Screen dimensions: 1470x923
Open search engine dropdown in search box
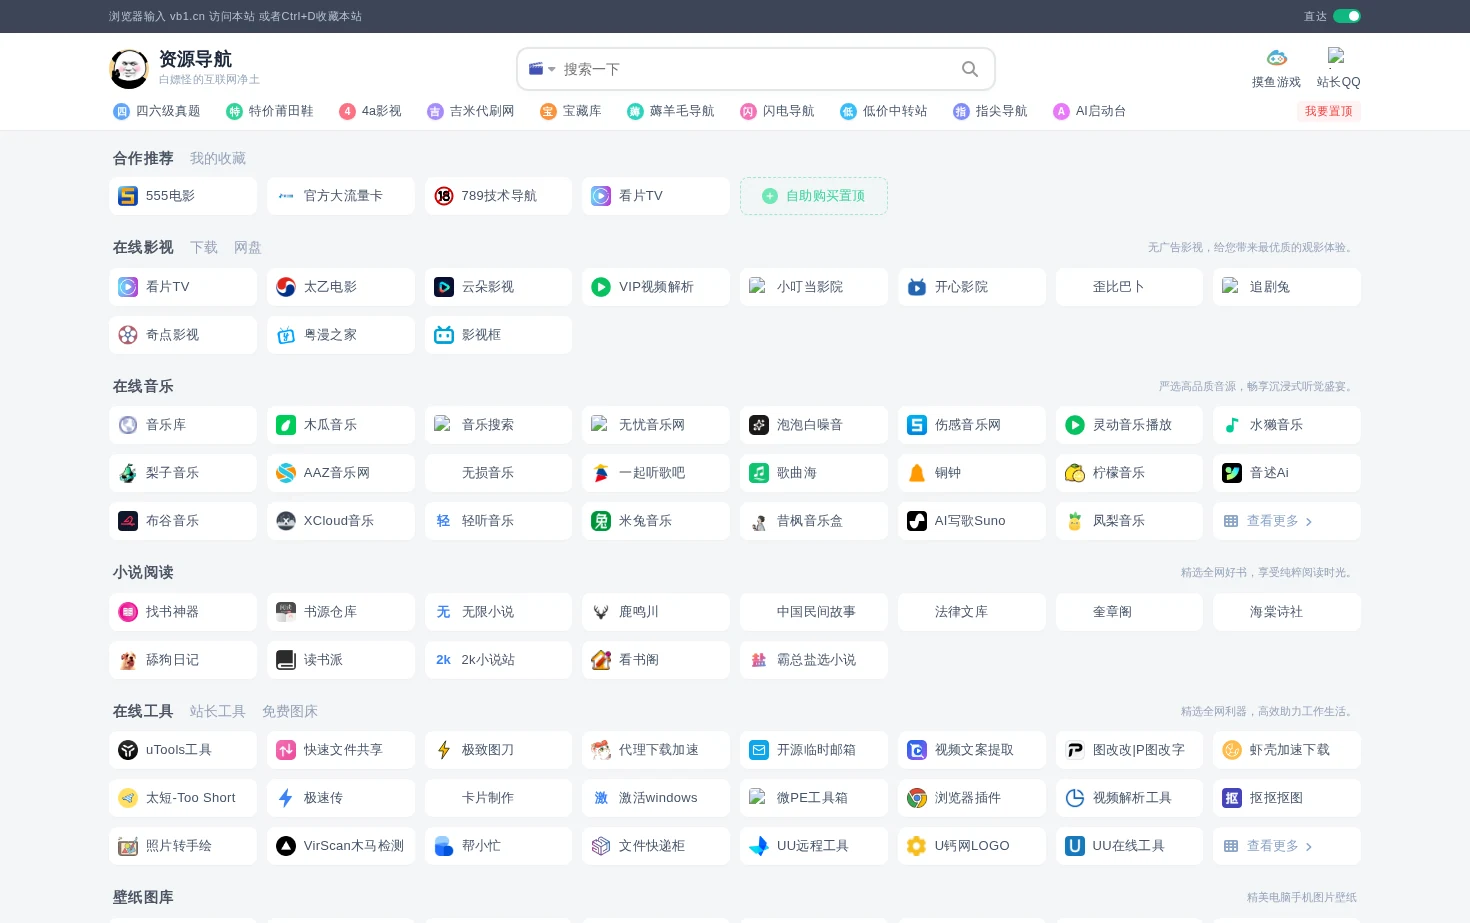tap(541, 69)
